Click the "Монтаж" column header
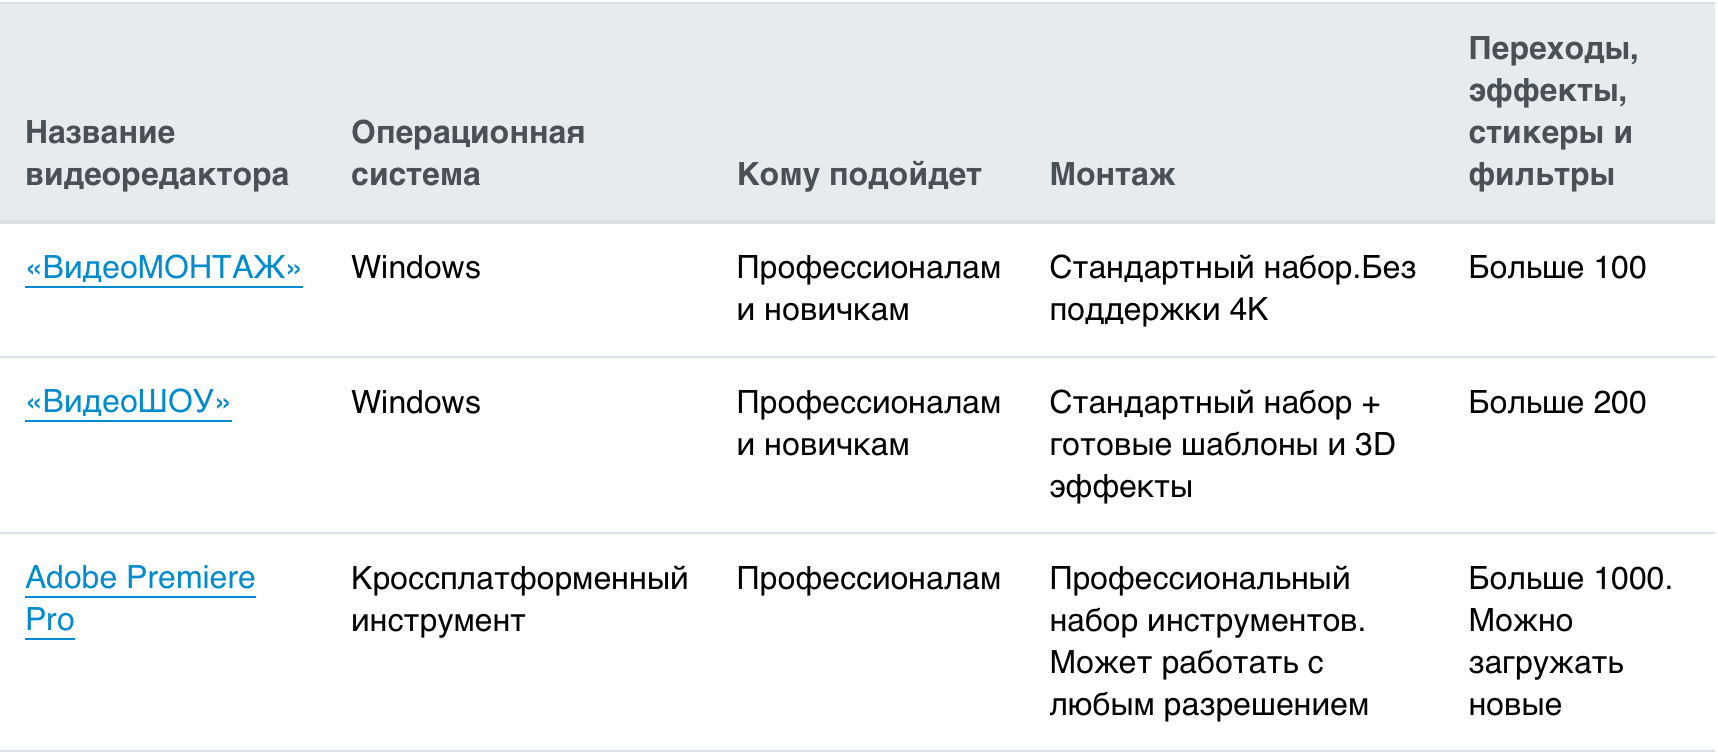Screen dimensions: 1718x754 1112,174
